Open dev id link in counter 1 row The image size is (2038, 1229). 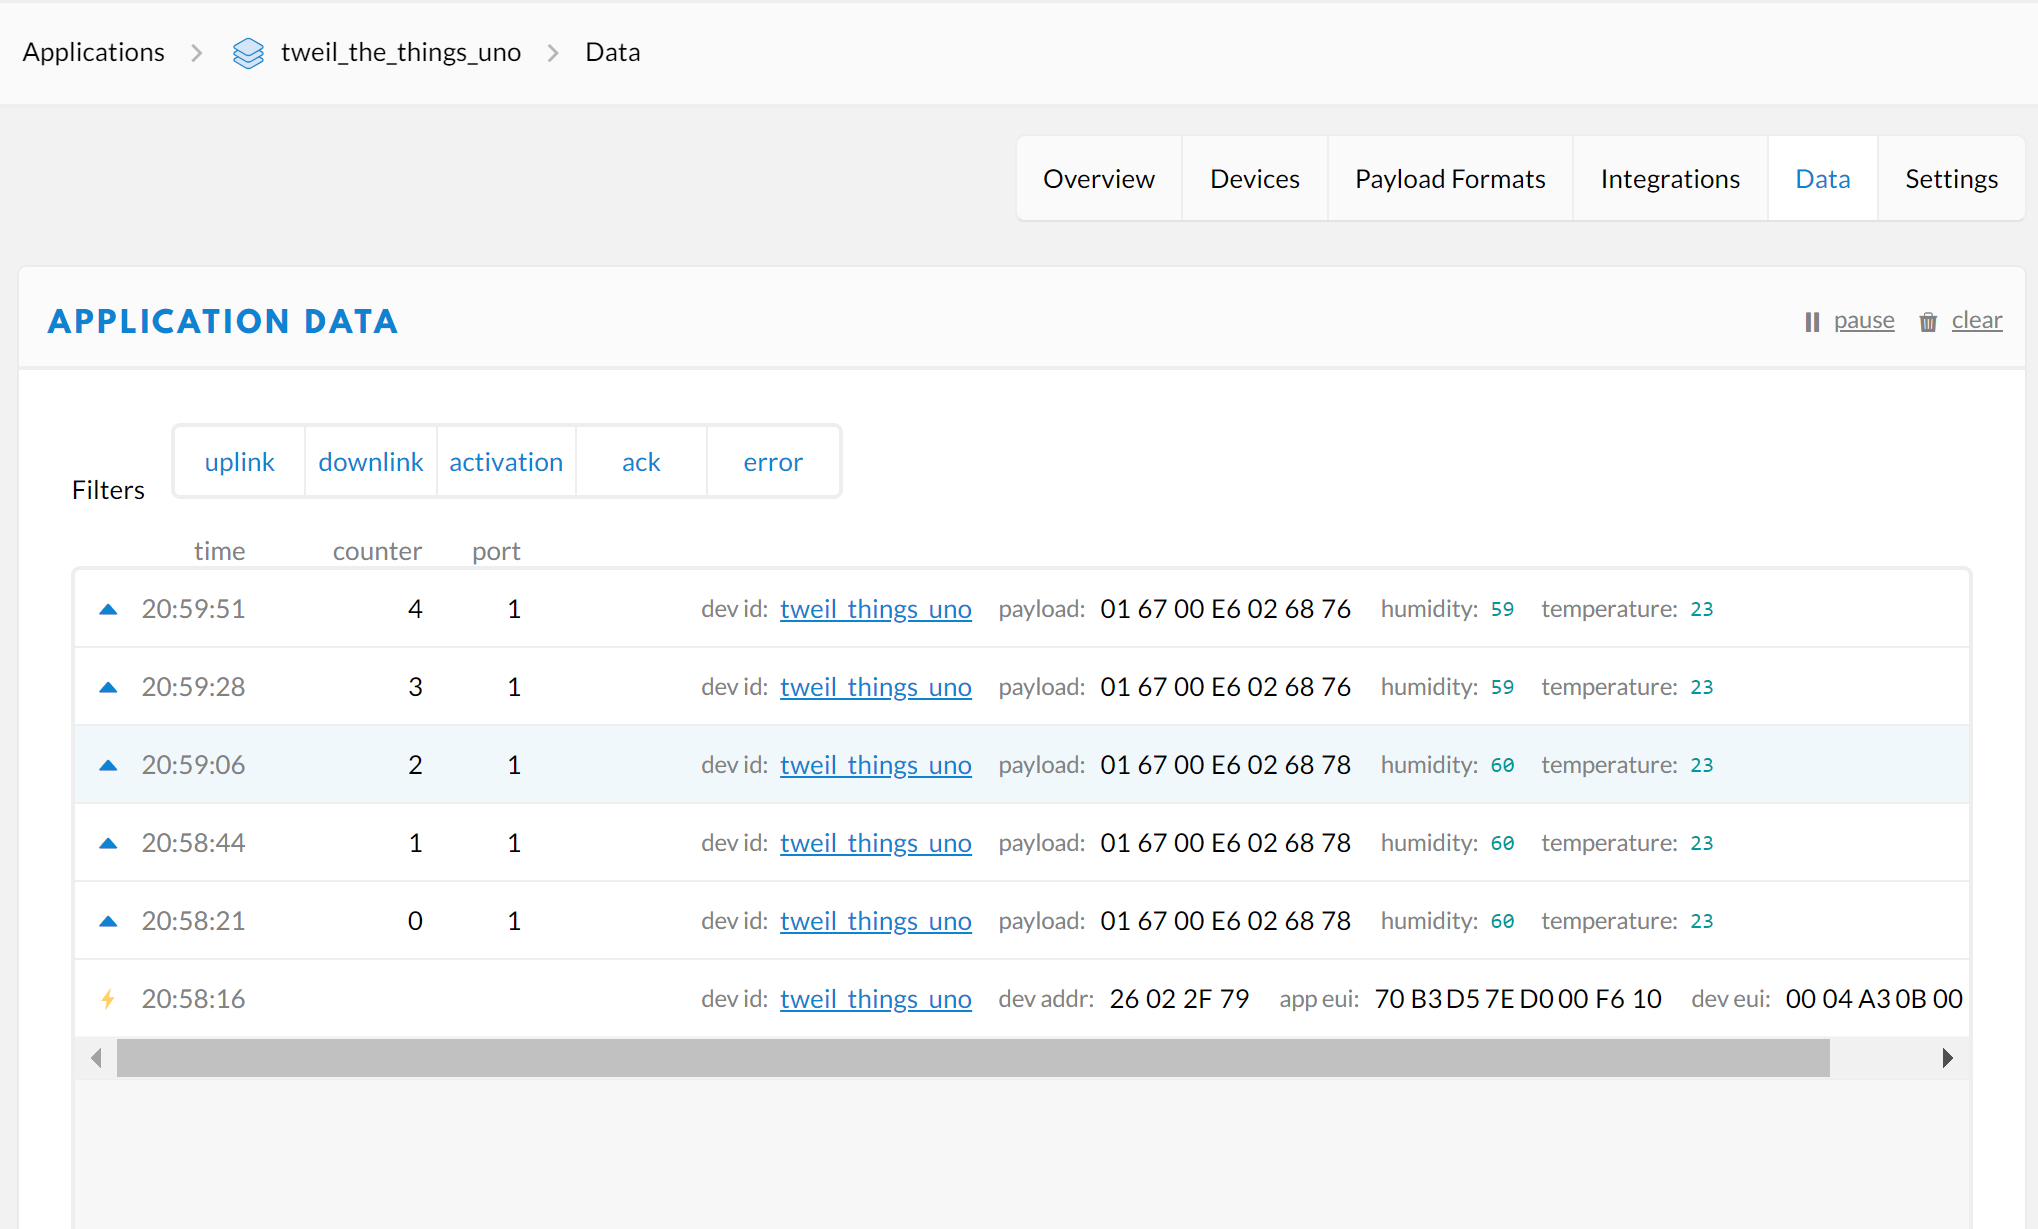point(876,843)
